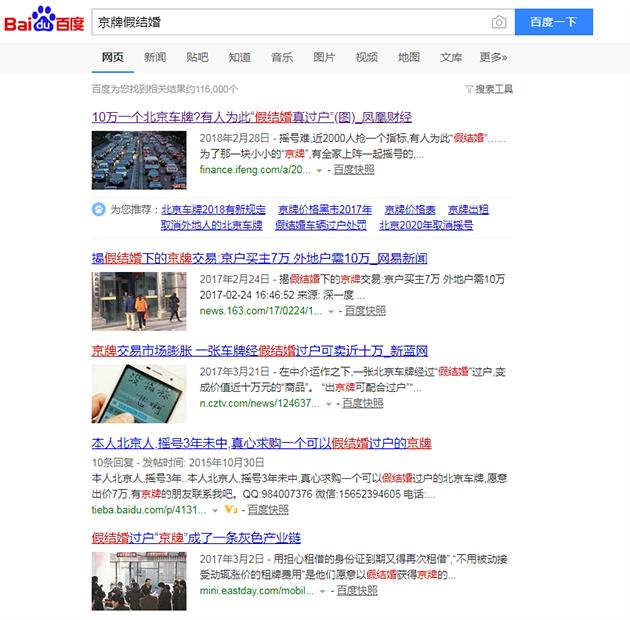Open 百度快照 for the n.cztv.com result
Image resolution: width=630 pixels, height=620 pixels.
363,403
